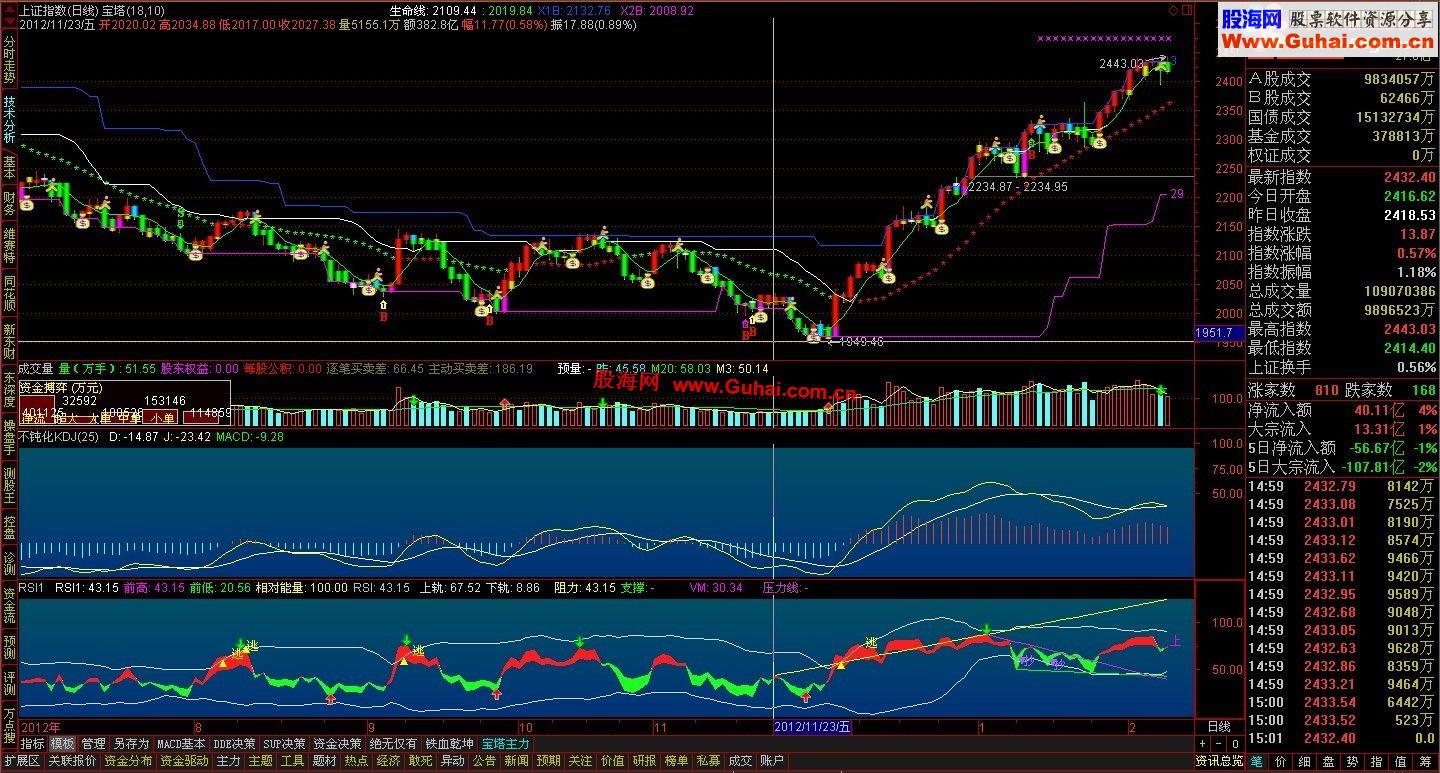The image size is (1440, 773).
Task: Apply the 铁血乾坤 template
Action: point(449,744)
